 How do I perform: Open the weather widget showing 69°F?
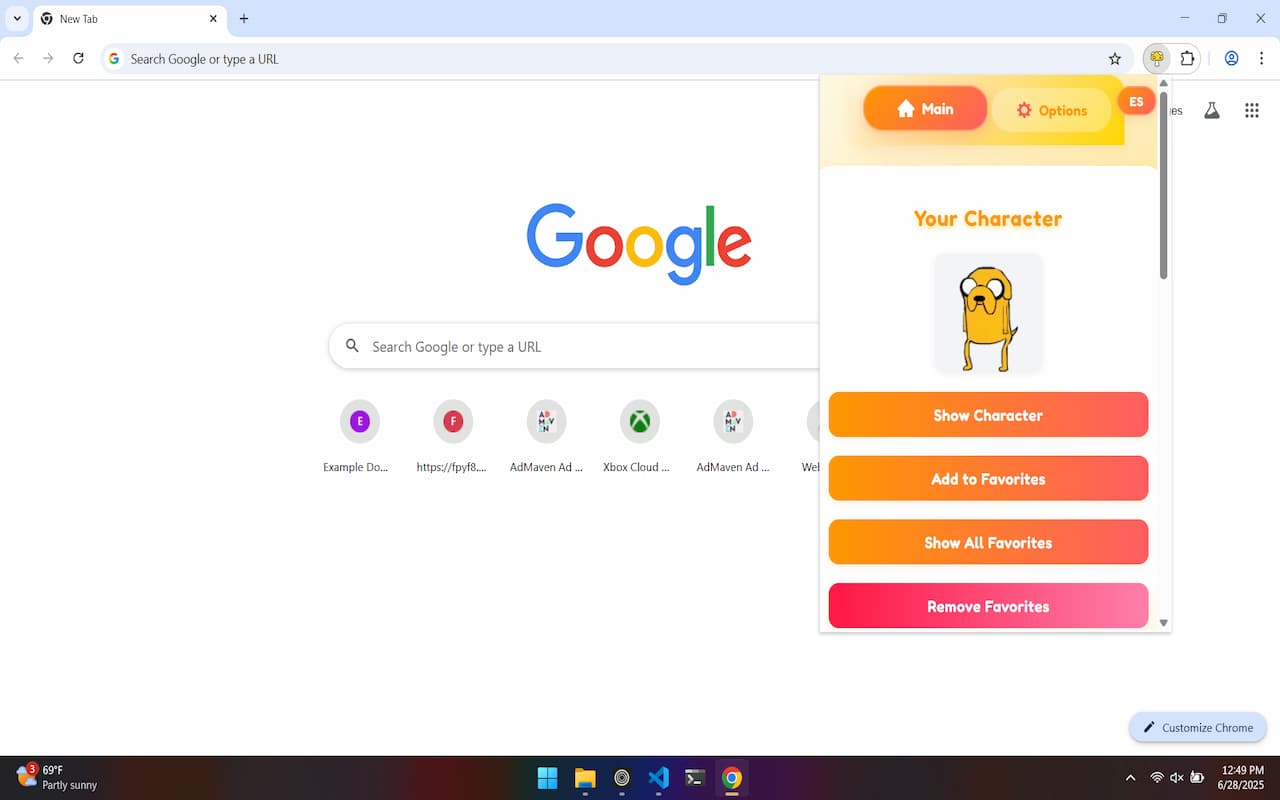tap(58, 777)
